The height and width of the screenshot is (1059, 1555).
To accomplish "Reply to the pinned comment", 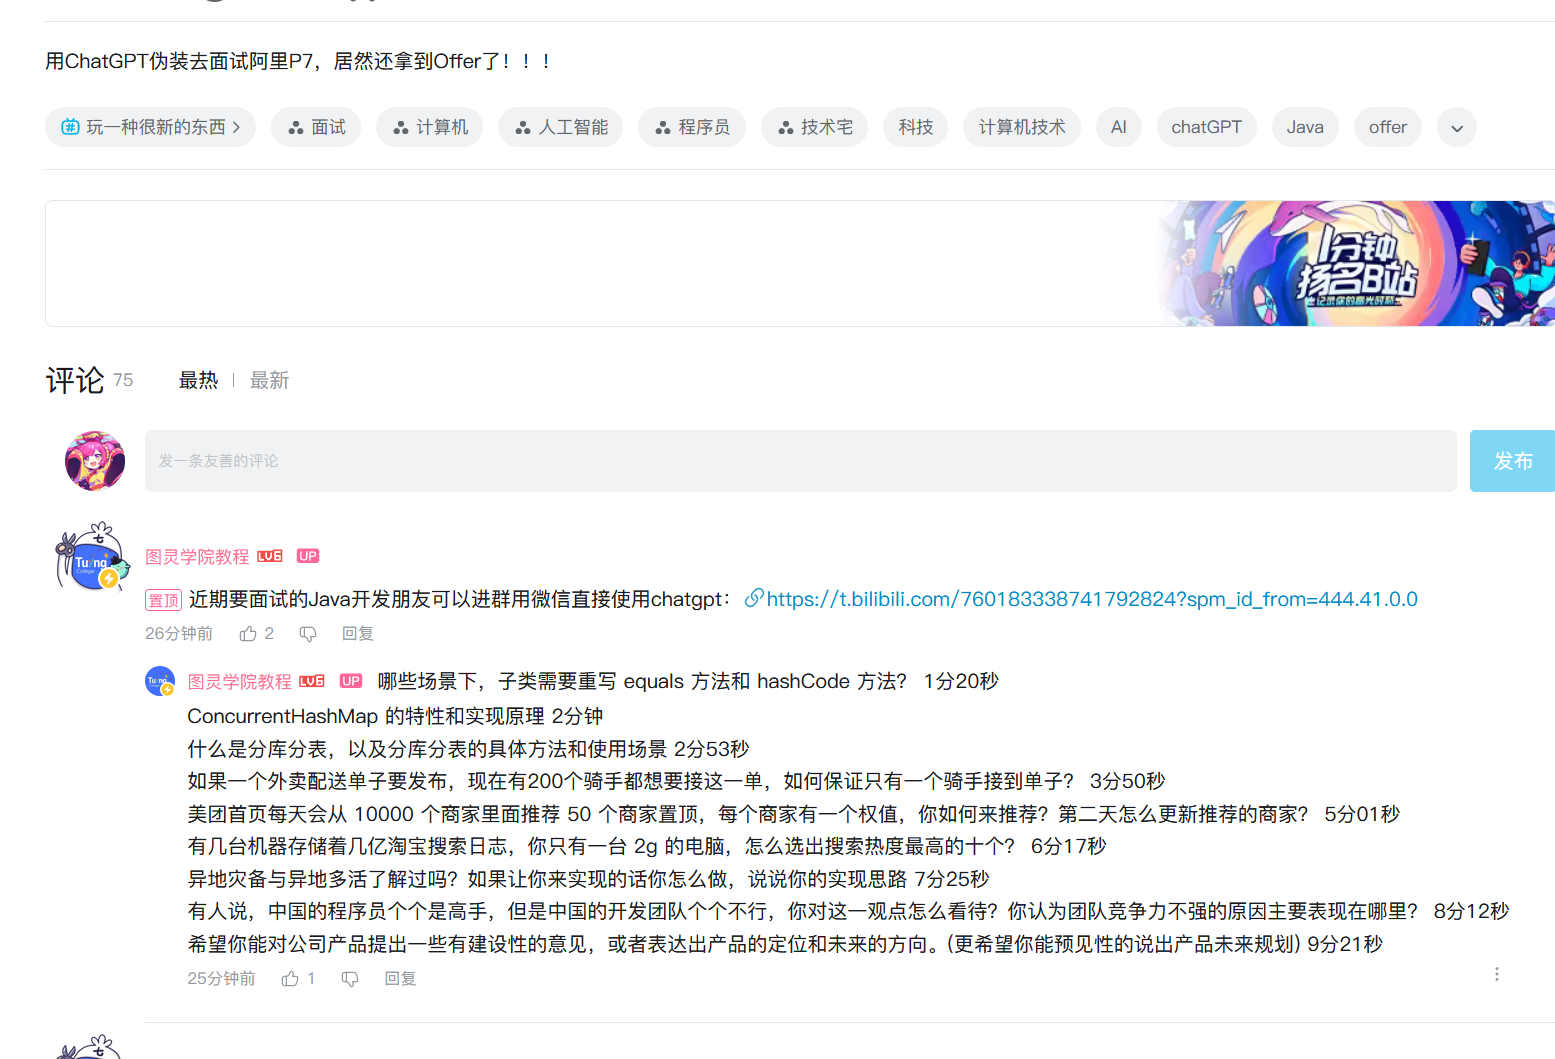I will click(358, 633).
